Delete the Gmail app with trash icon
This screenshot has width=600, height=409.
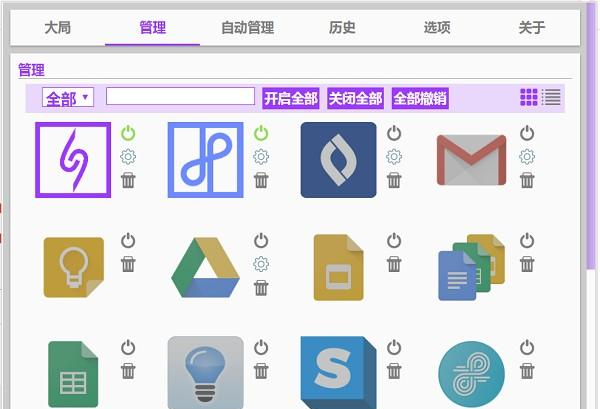(527, 180)
